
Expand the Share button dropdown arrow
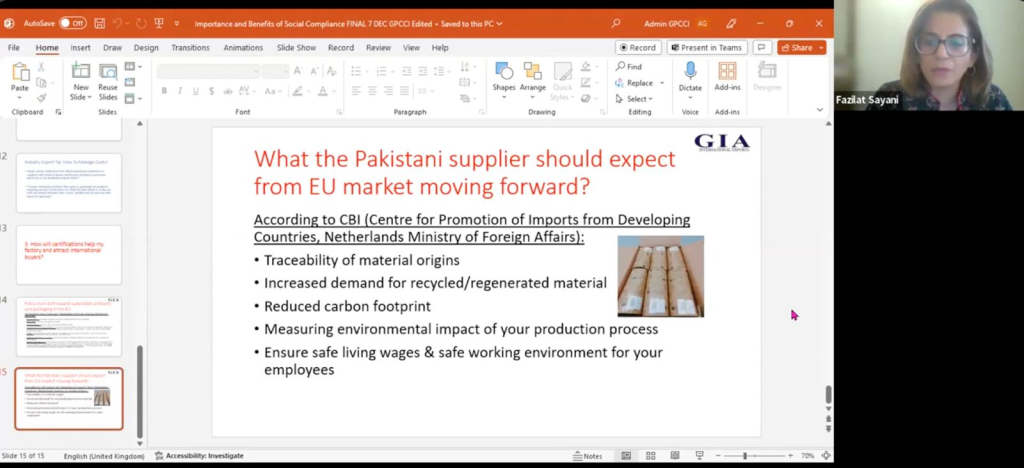(x=821, y=47)
